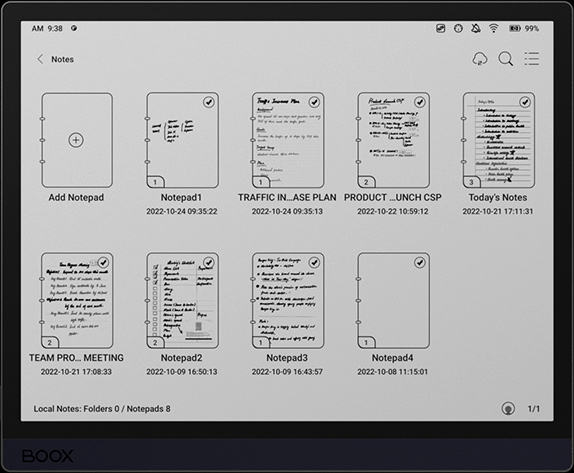Toggle the Notepad2 selection checkmark
This screenshot has height=473, width=574.
pos(209,262)
